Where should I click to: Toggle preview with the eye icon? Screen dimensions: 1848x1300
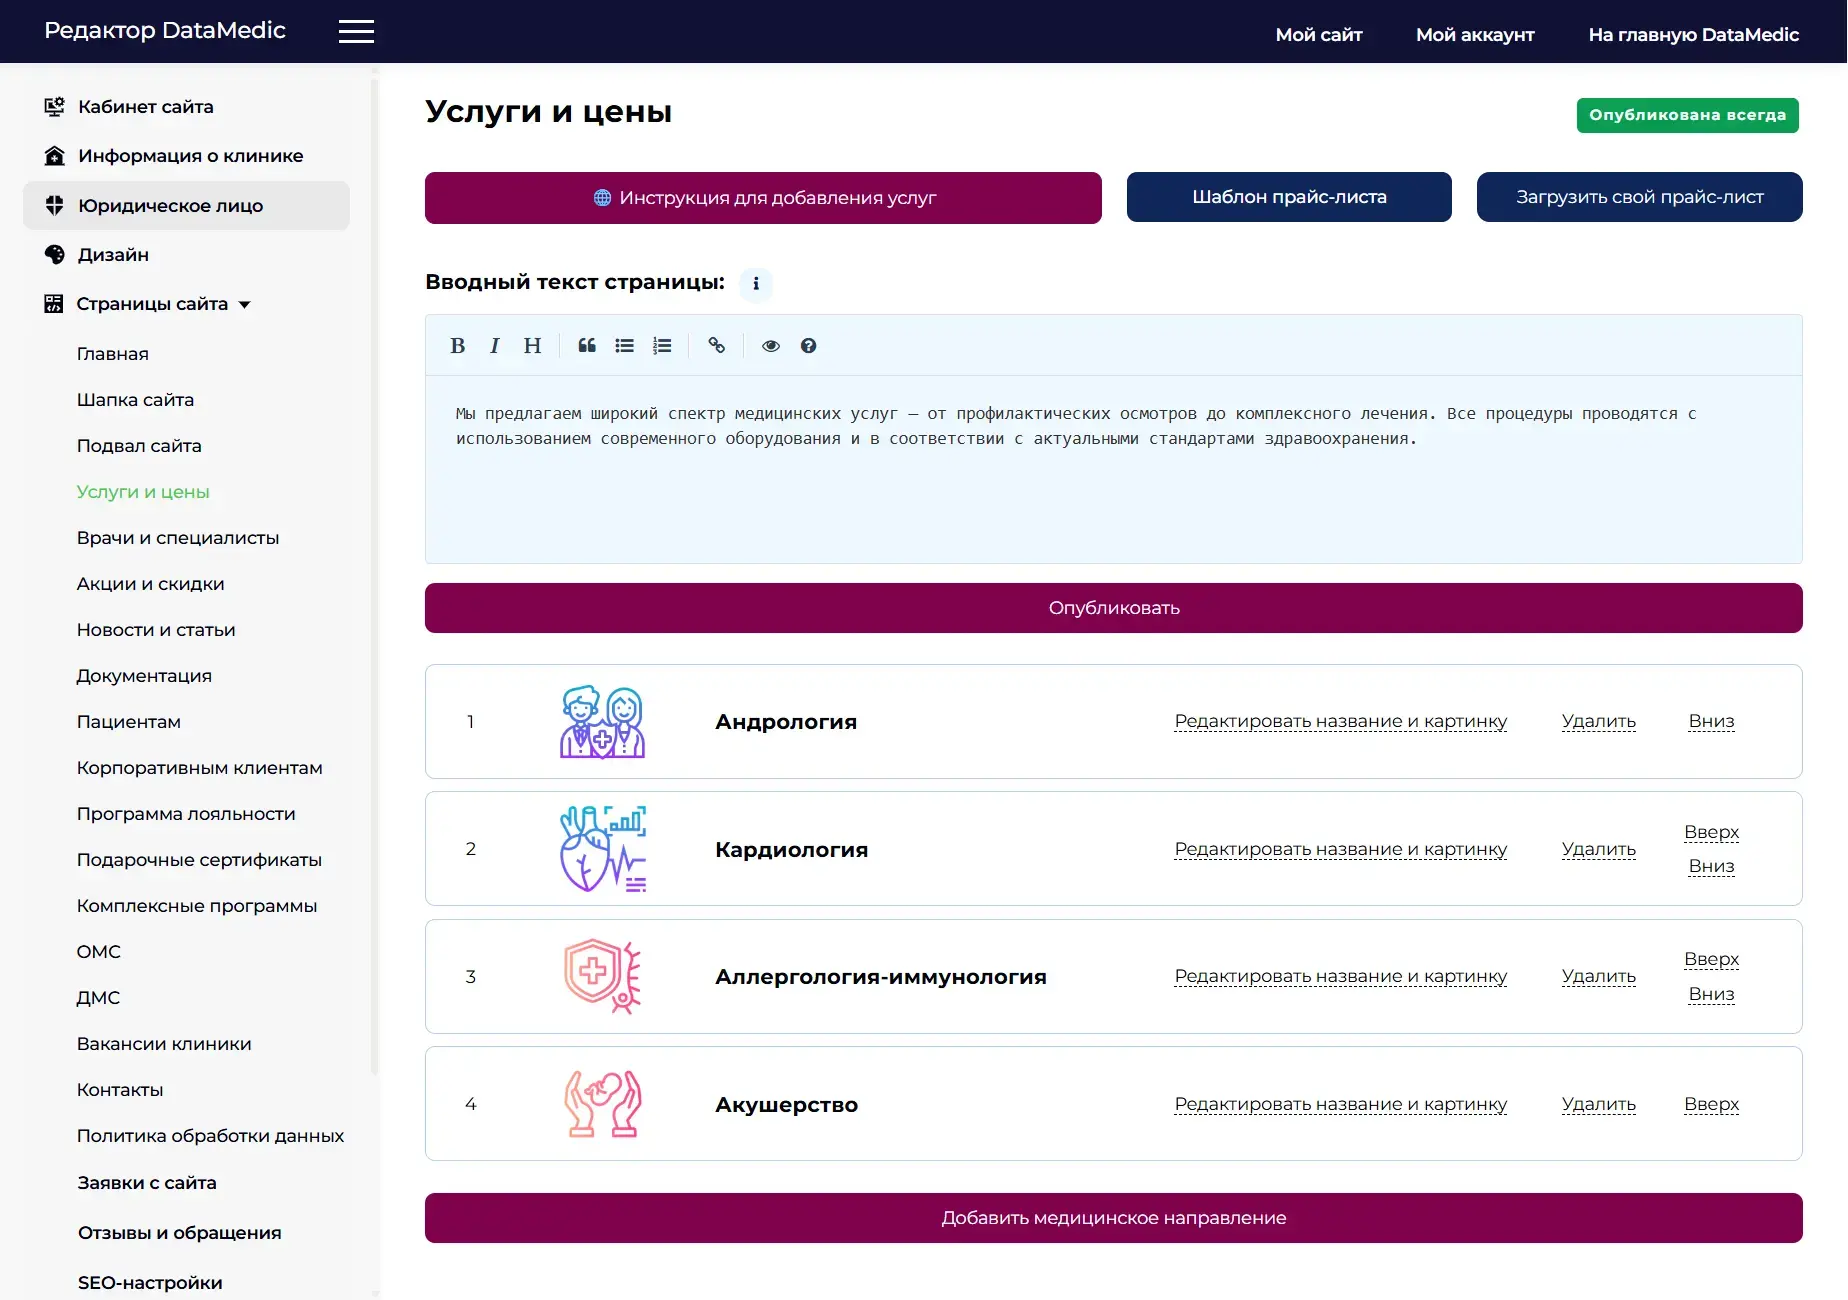[x=771, y=346]
